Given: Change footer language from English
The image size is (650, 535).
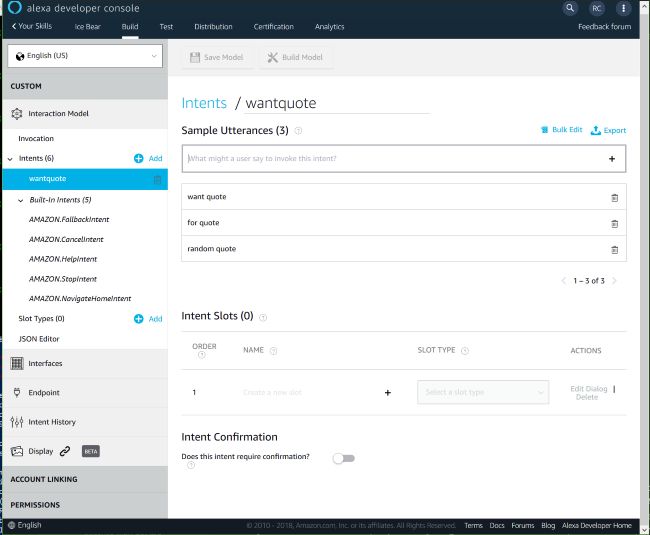Looking at the screenshot, I should click(25, 525).
